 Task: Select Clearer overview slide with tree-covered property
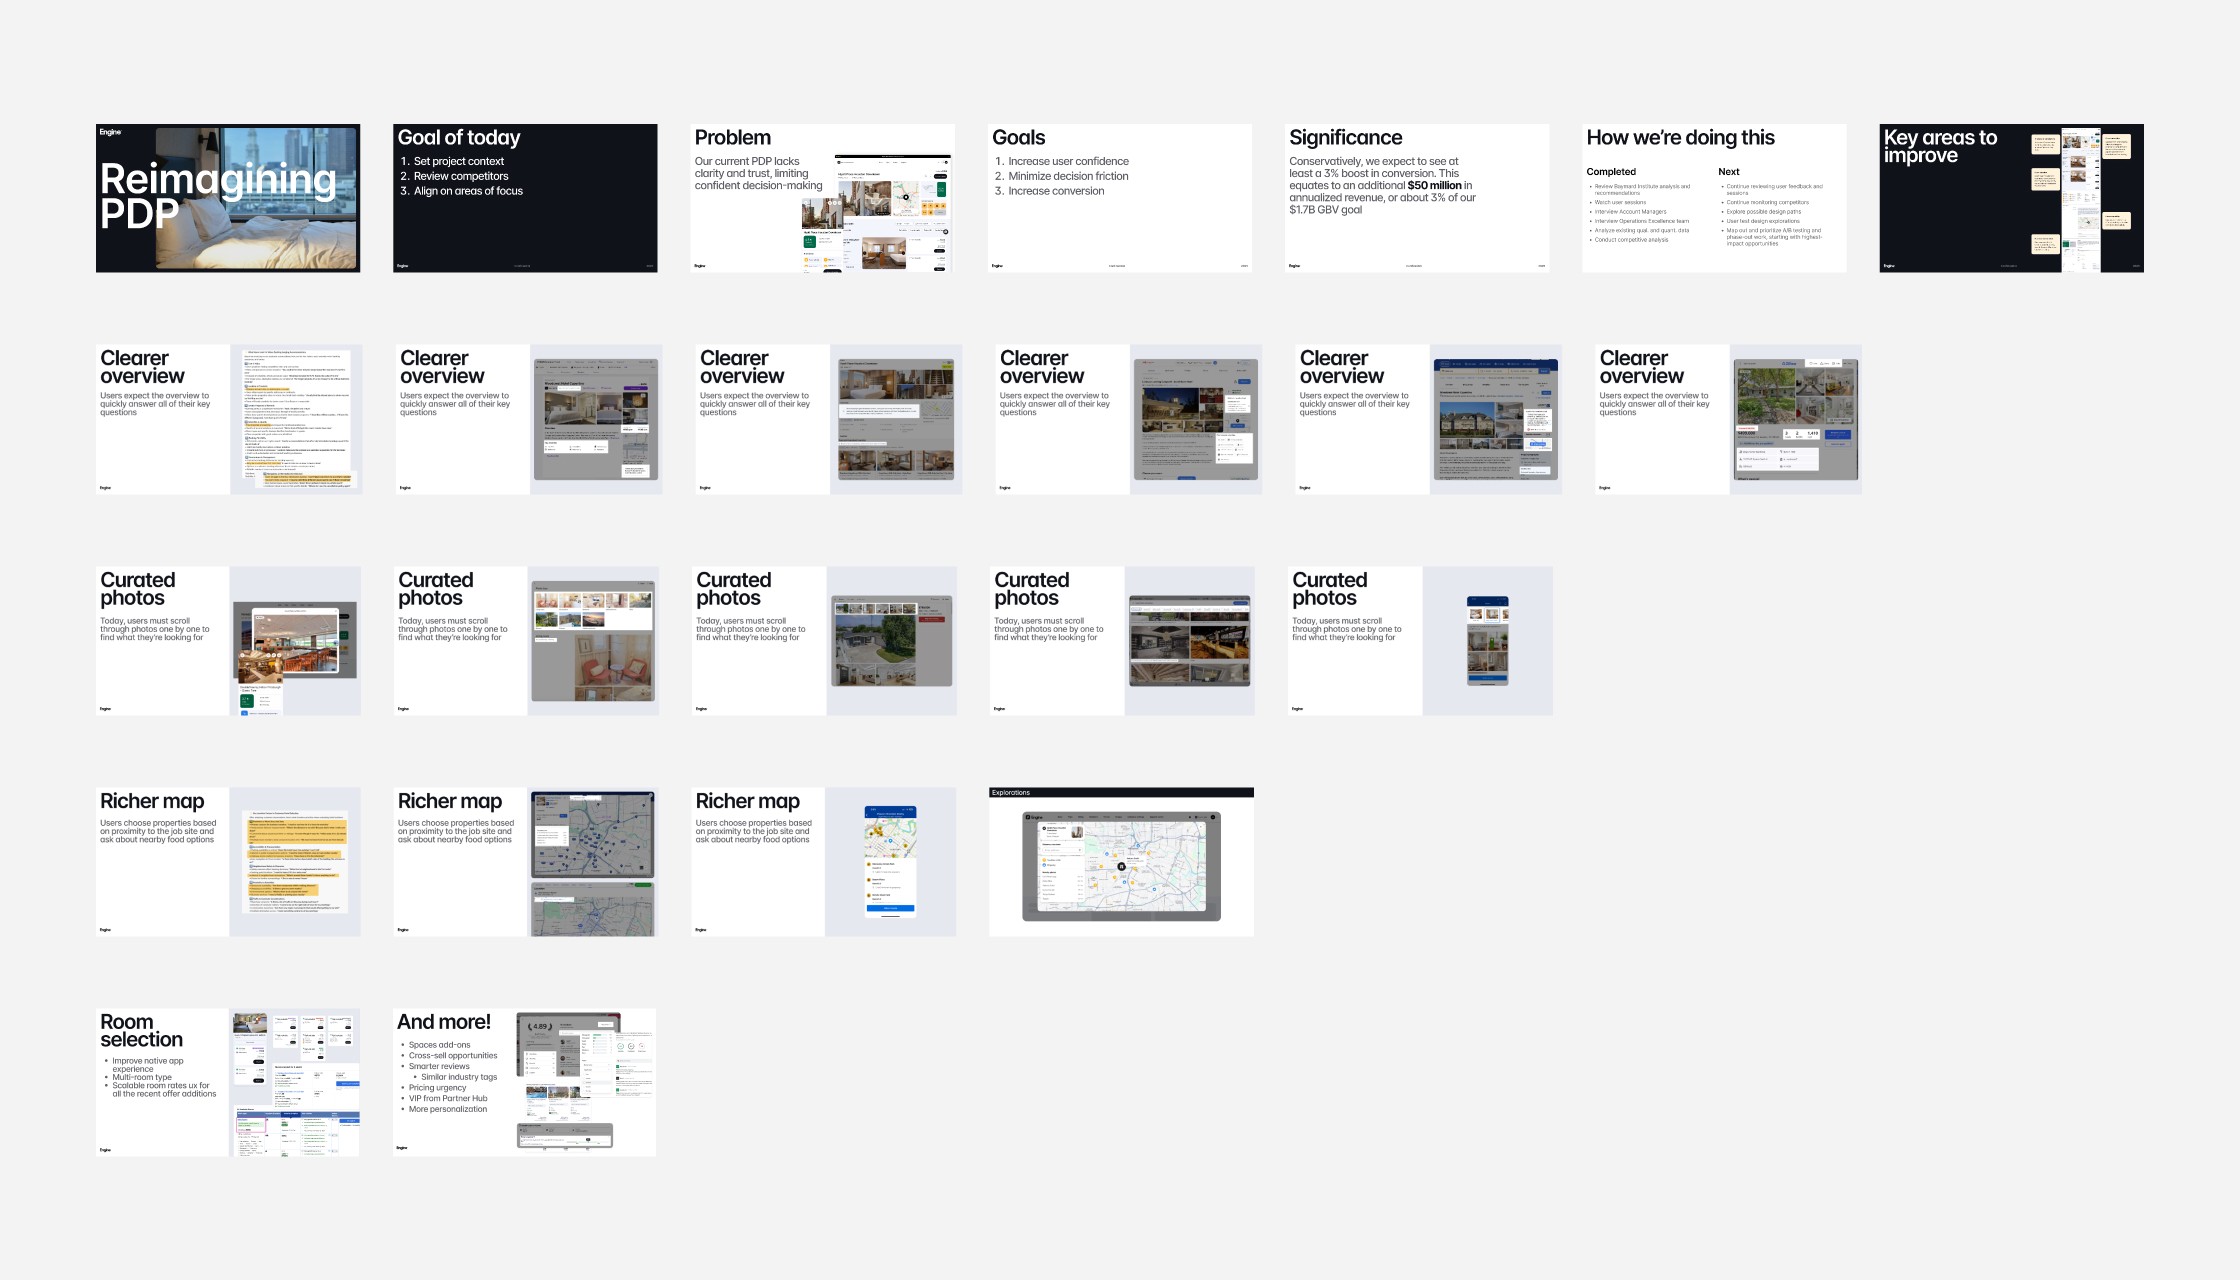[1727, 419]
